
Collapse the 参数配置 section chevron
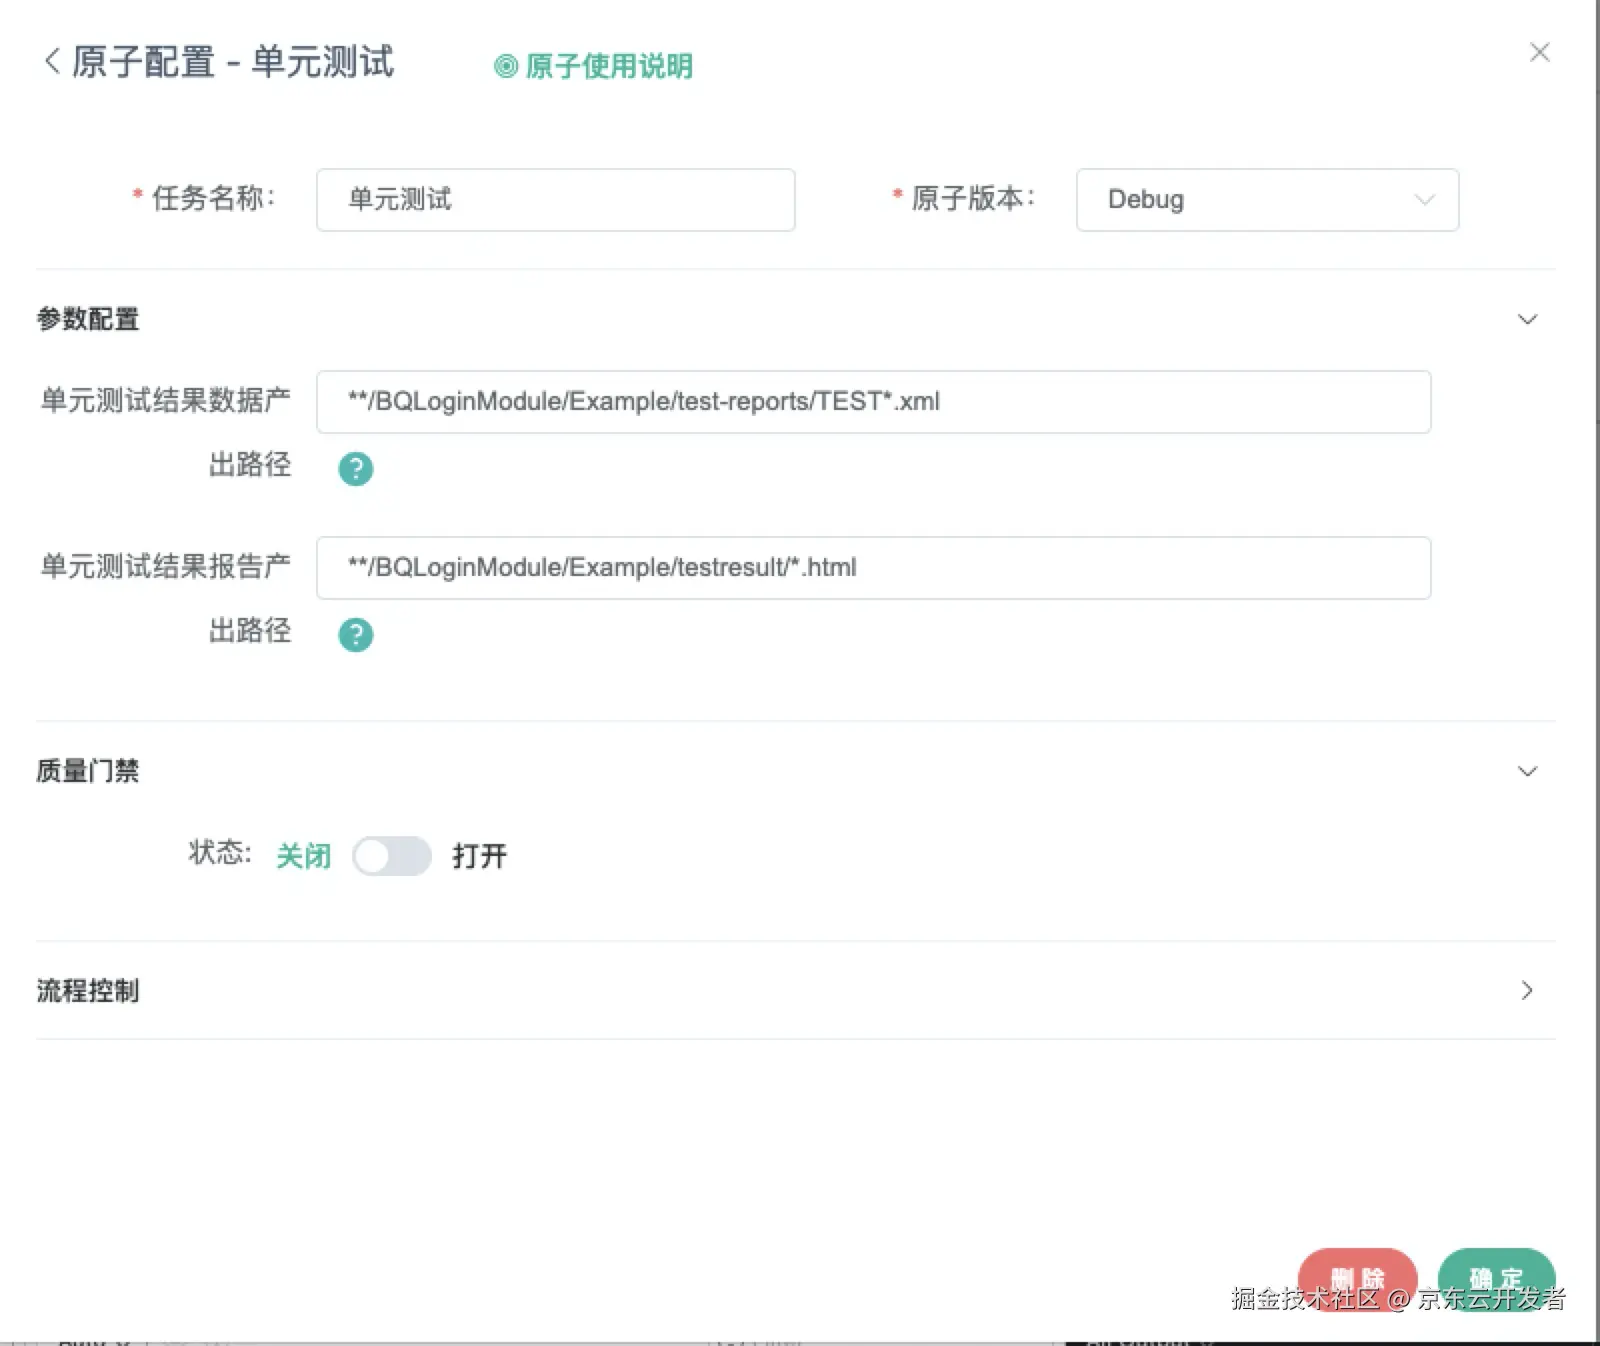point(1527,320)
